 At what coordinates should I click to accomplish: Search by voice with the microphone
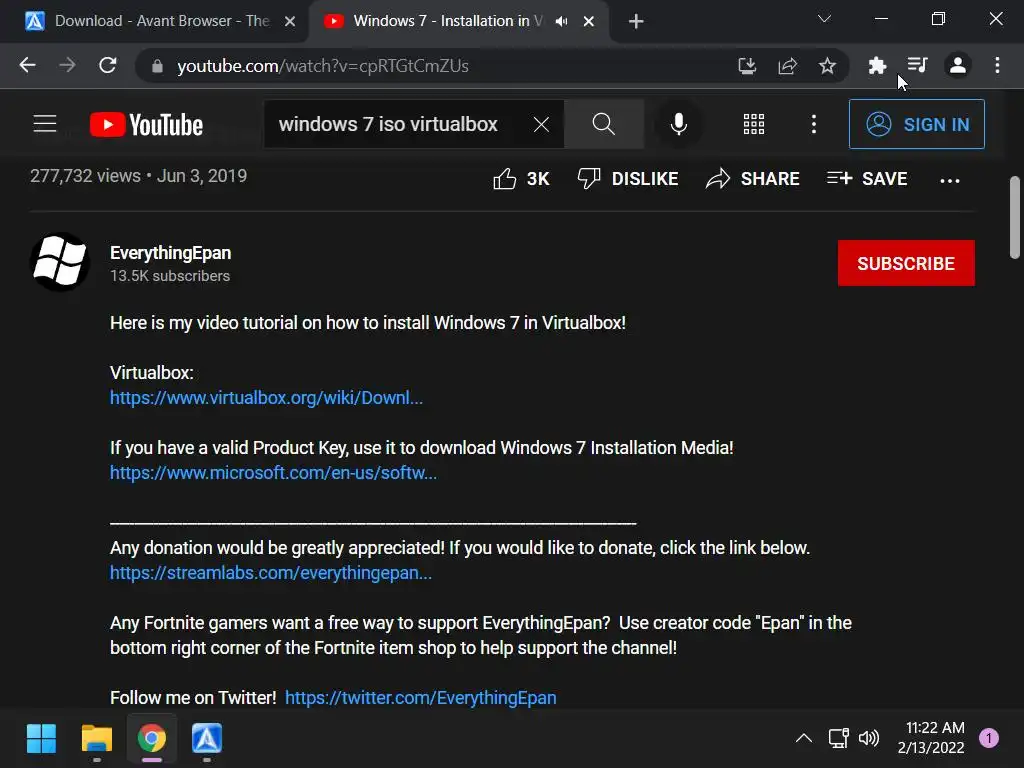coord(679,124)
